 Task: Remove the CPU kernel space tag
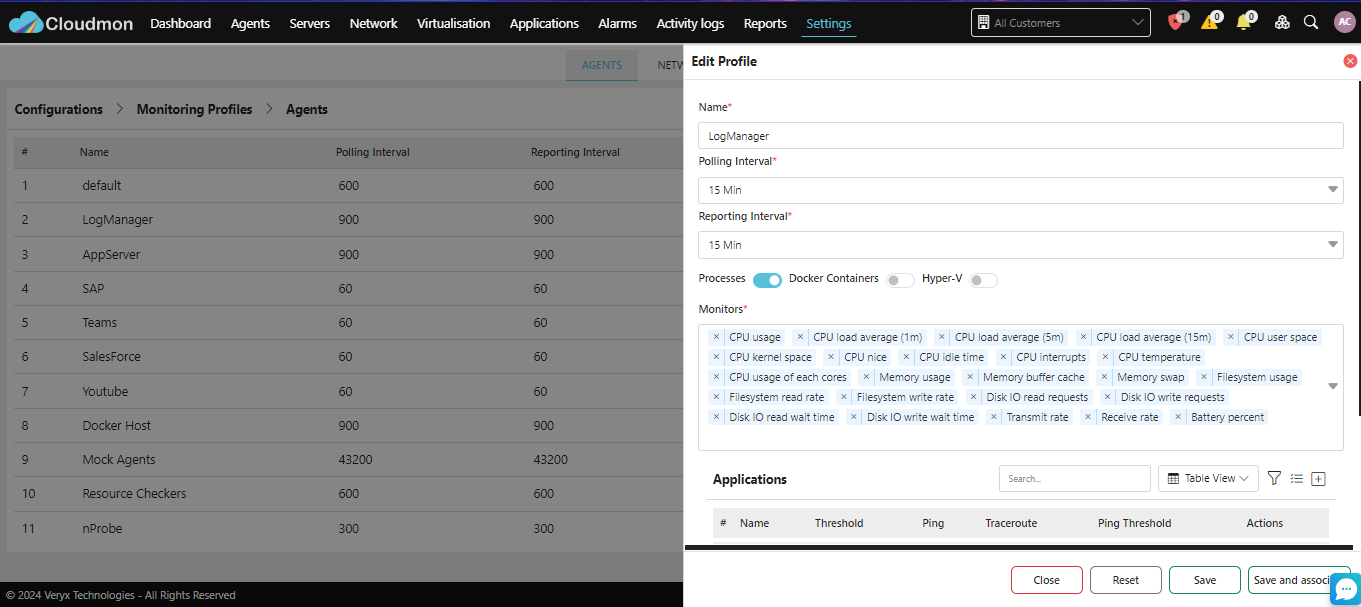tap(716, 357)
